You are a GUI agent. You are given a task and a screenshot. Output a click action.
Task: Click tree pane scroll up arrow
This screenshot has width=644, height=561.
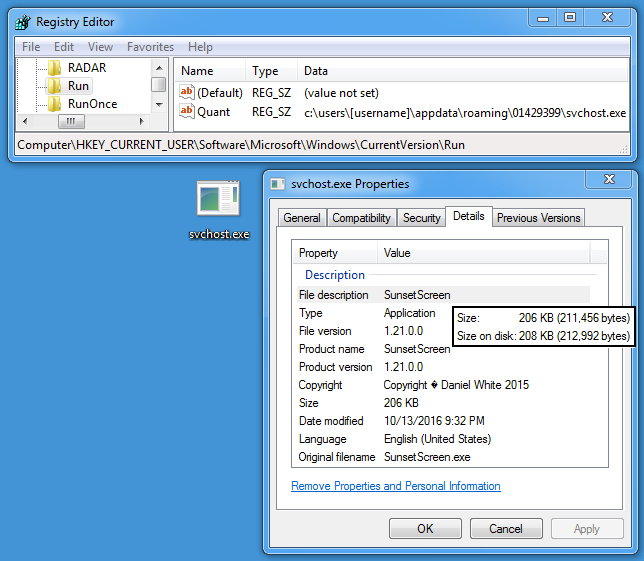point(159,67)
